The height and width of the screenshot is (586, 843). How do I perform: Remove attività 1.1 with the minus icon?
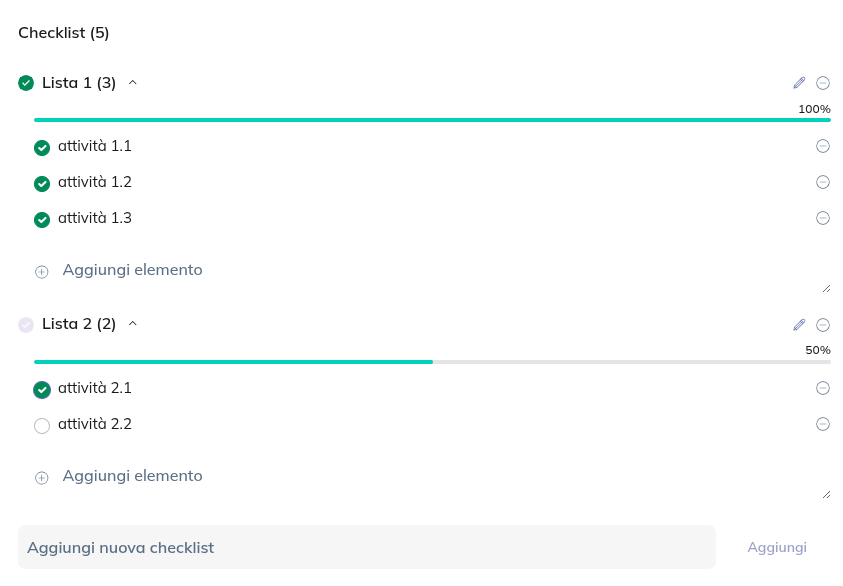coord(823,146)
